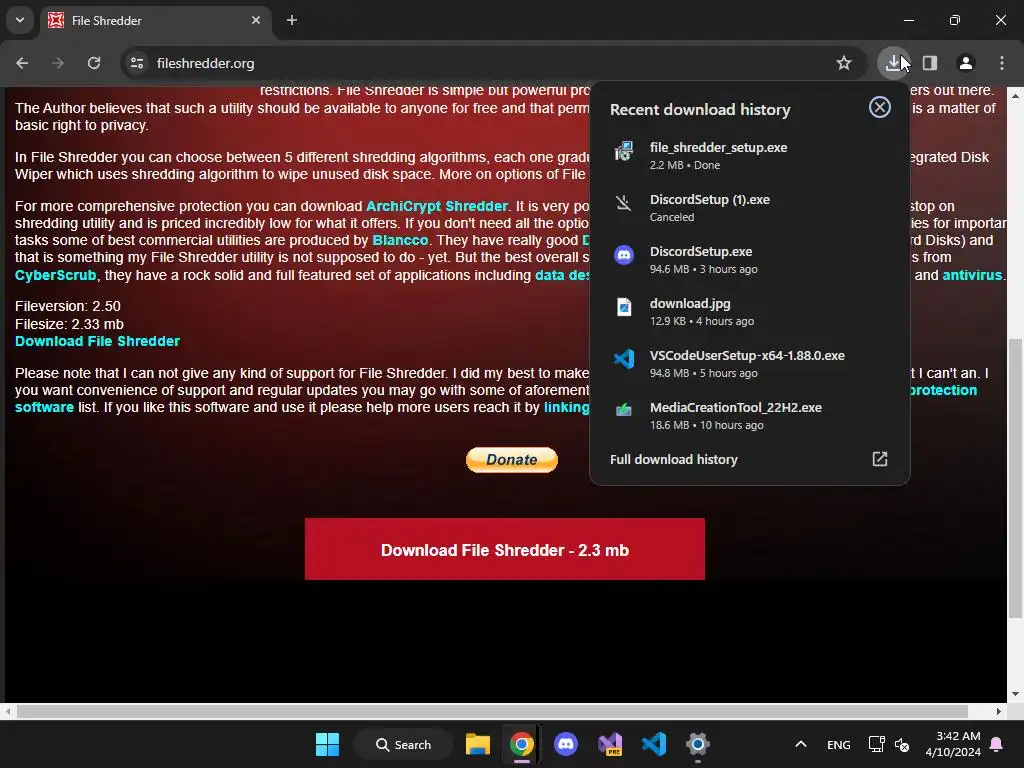Click the Chrome downloads icon in toolbar
The height and width of the screenshot is (768, 1024).
point(893,63)
